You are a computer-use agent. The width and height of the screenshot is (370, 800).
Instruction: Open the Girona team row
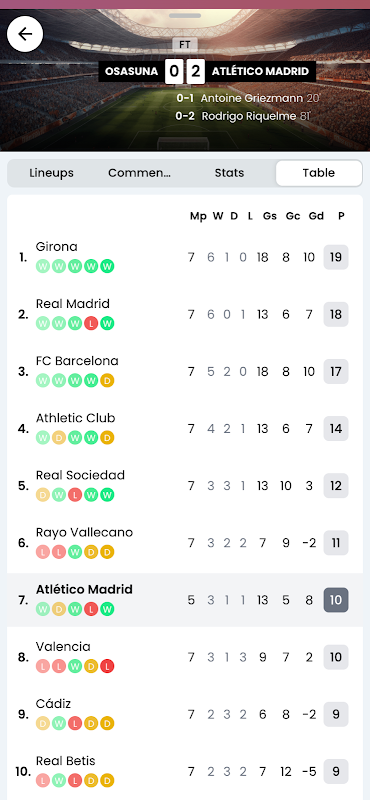[185, 257]
